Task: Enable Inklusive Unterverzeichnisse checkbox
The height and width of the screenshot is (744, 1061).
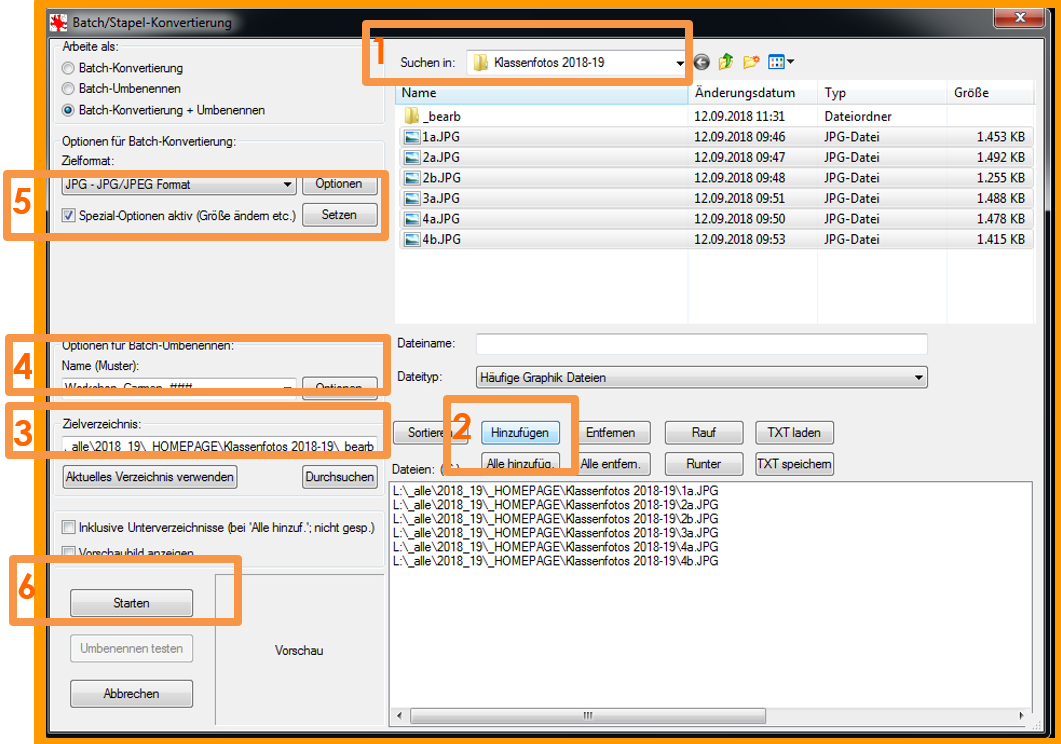Action: click(x=68, y=527)
